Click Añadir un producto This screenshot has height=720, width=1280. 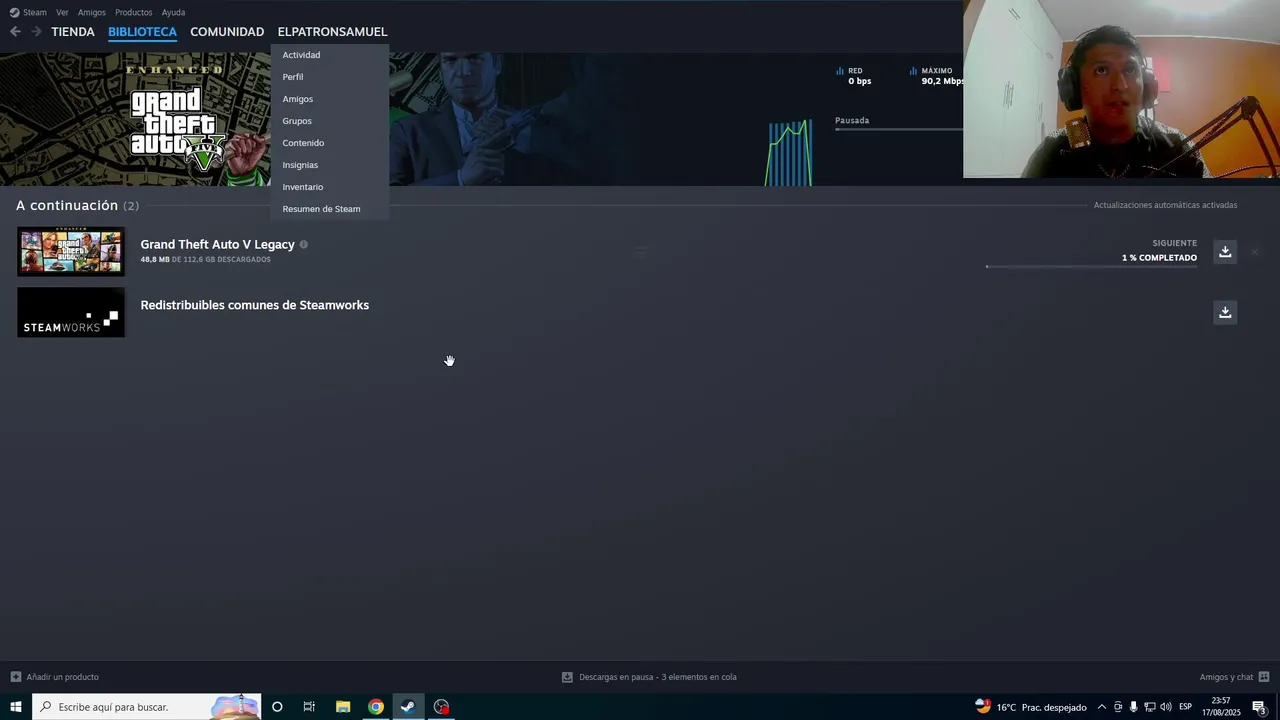point(62,677)
